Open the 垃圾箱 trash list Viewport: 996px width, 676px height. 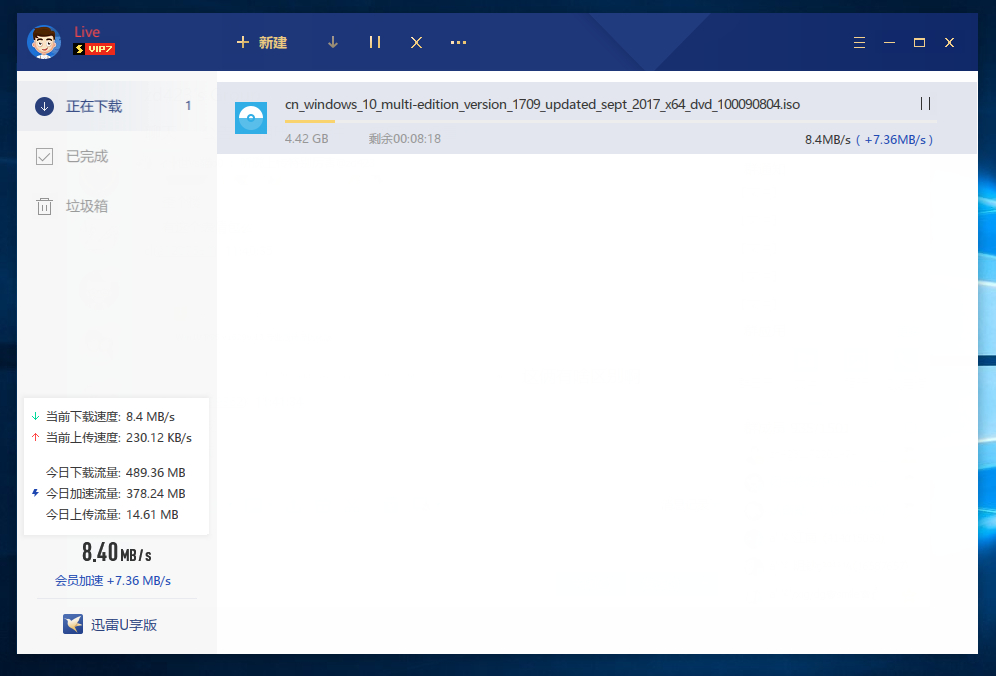[x=86, y=206]
